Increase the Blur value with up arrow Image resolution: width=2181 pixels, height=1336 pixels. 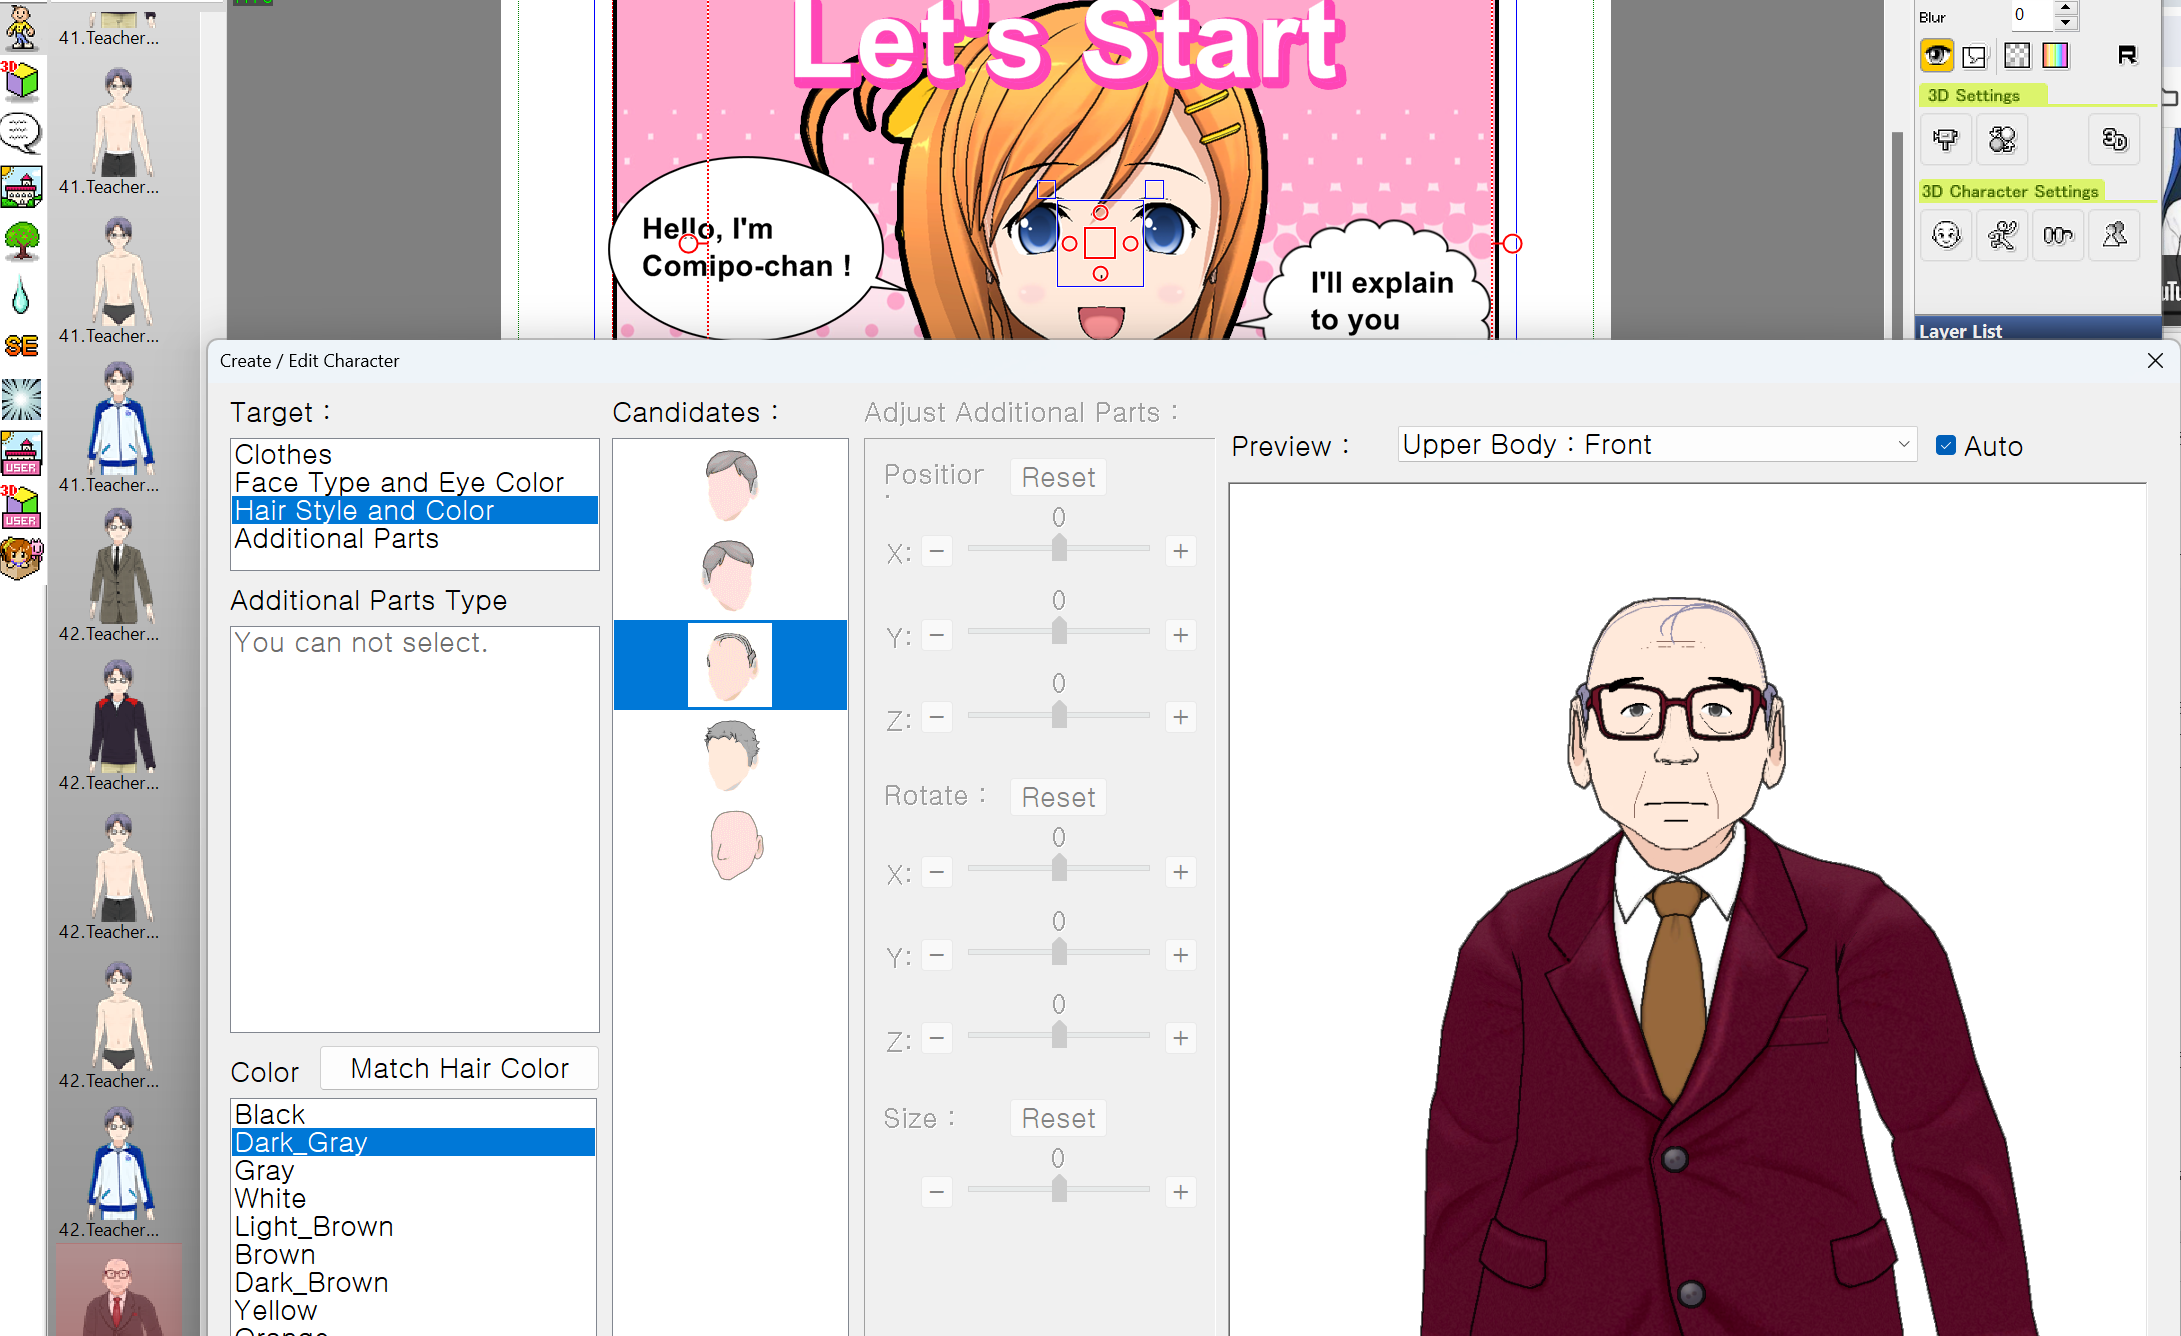pos(2065,8)
